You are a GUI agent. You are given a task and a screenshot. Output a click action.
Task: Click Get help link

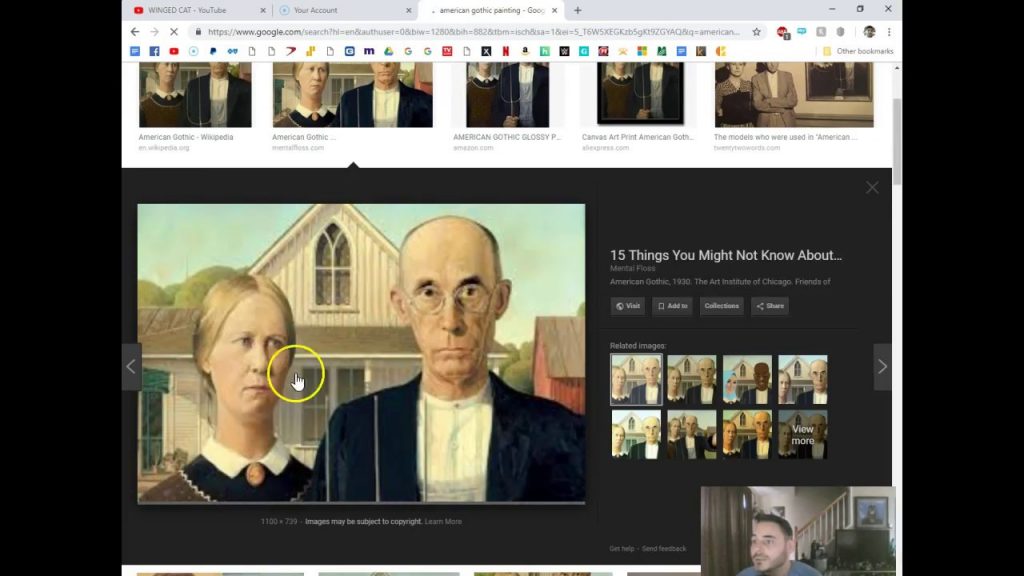(622, 549)
